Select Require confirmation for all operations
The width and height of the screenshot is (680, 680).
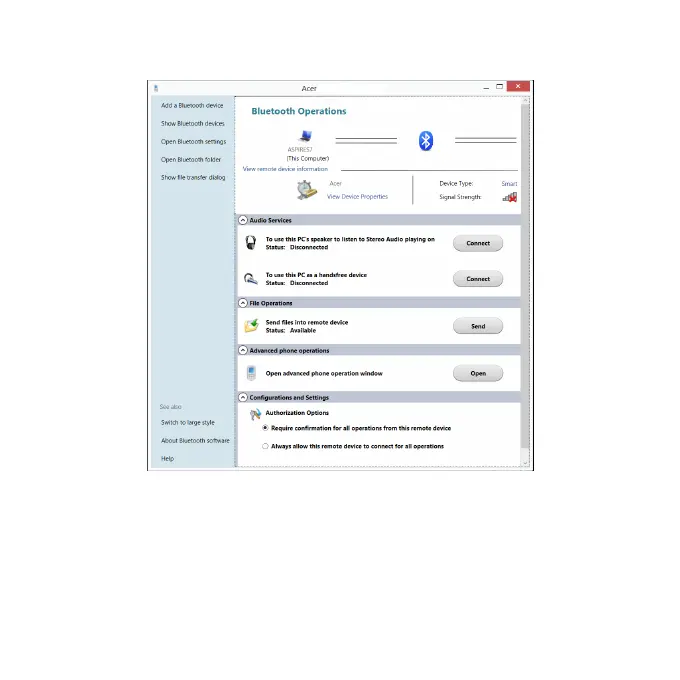coord(265,428)
